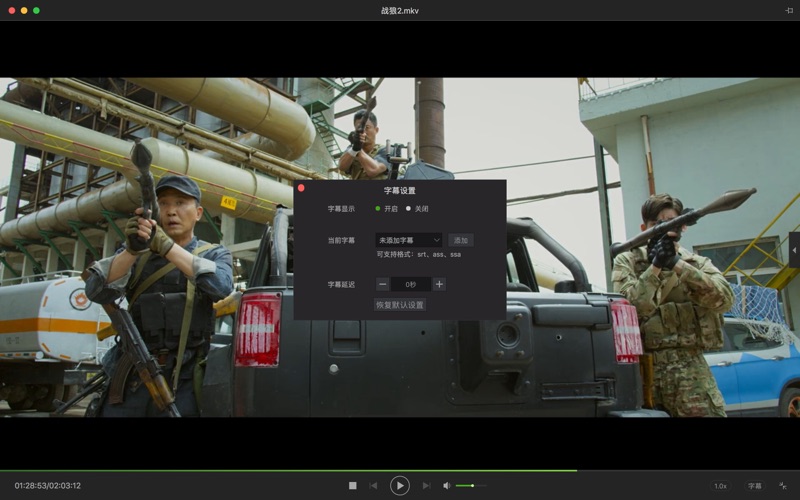Click the 战狼2.mkv window title
The height and width of the screenshot is (500, 800).
pos(399,11)
